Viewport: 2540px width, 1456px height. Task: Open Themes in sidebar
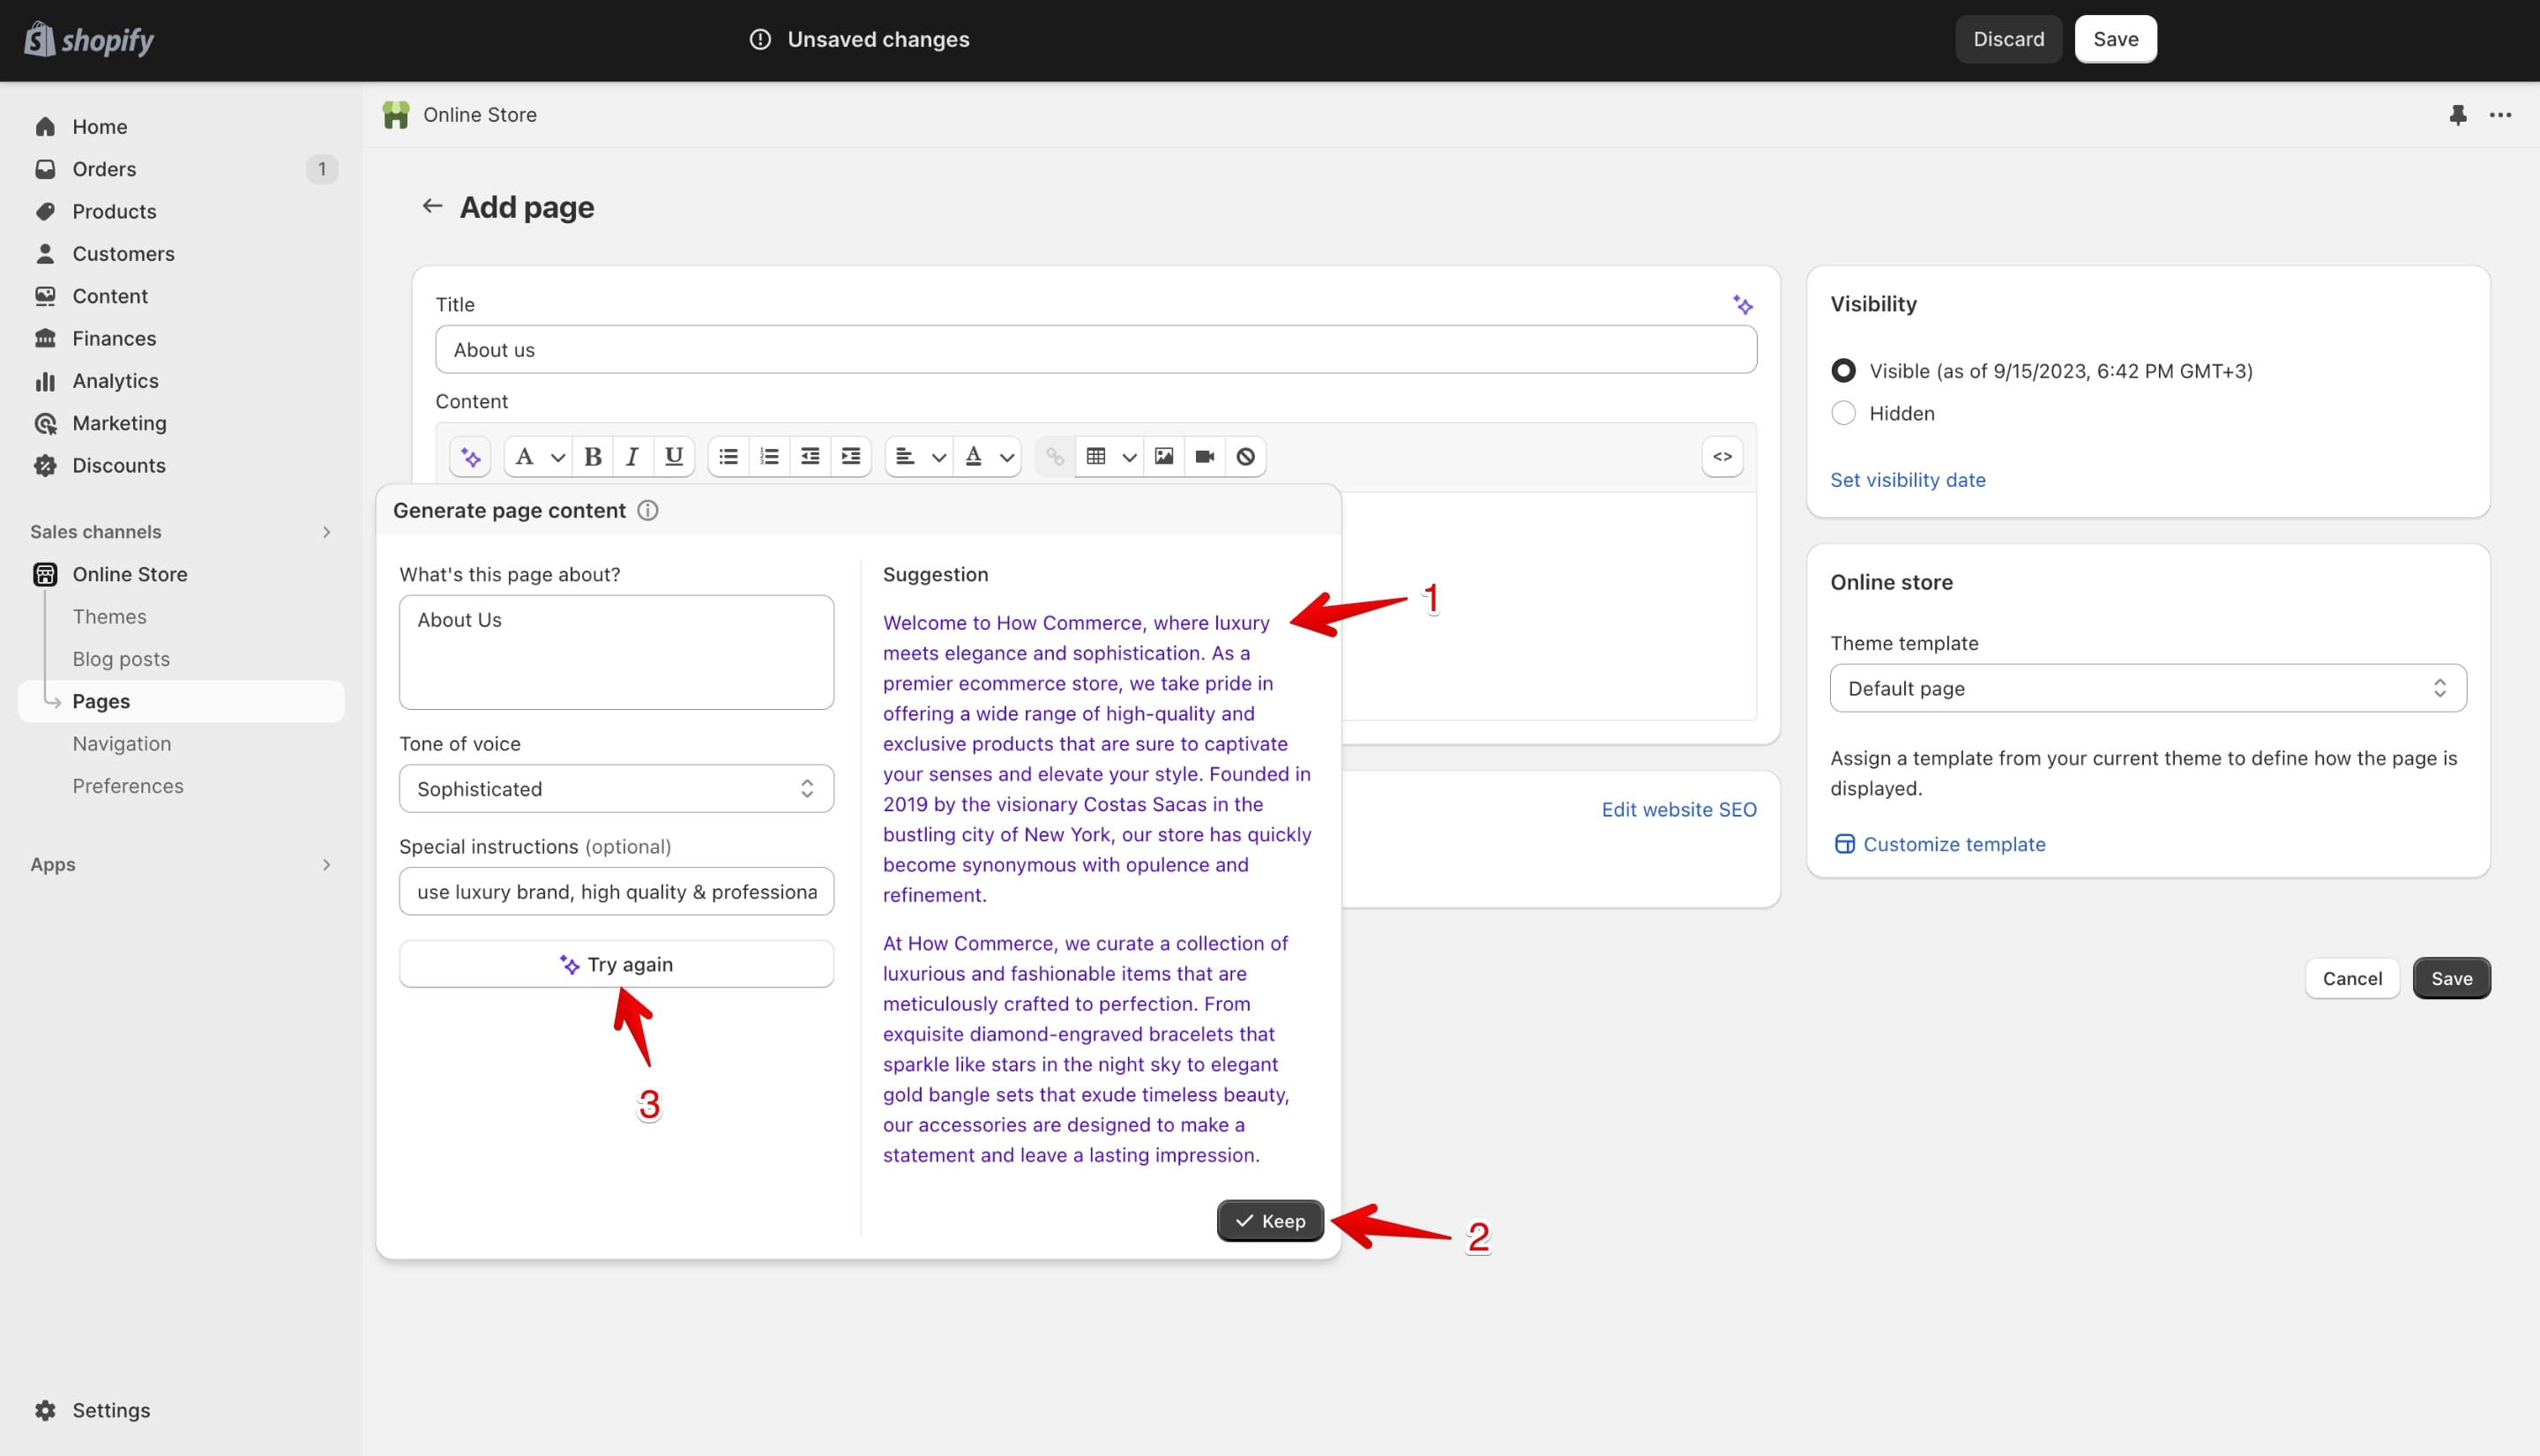click(109, 617)
